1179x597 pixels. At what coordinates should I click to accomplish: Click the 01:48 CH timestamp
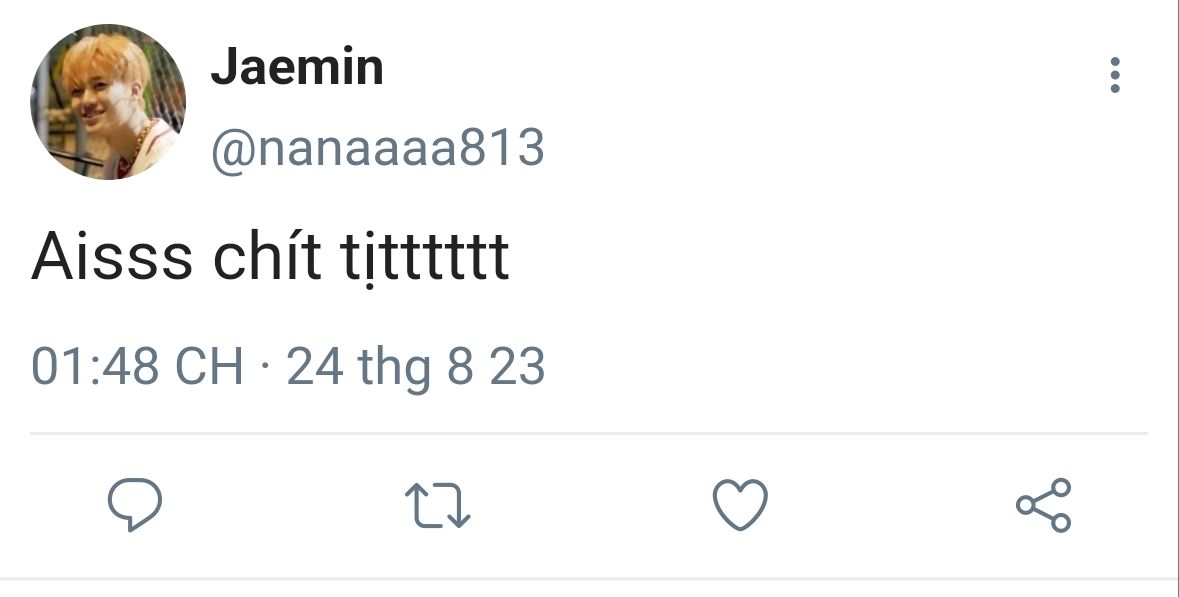[137, 366]
